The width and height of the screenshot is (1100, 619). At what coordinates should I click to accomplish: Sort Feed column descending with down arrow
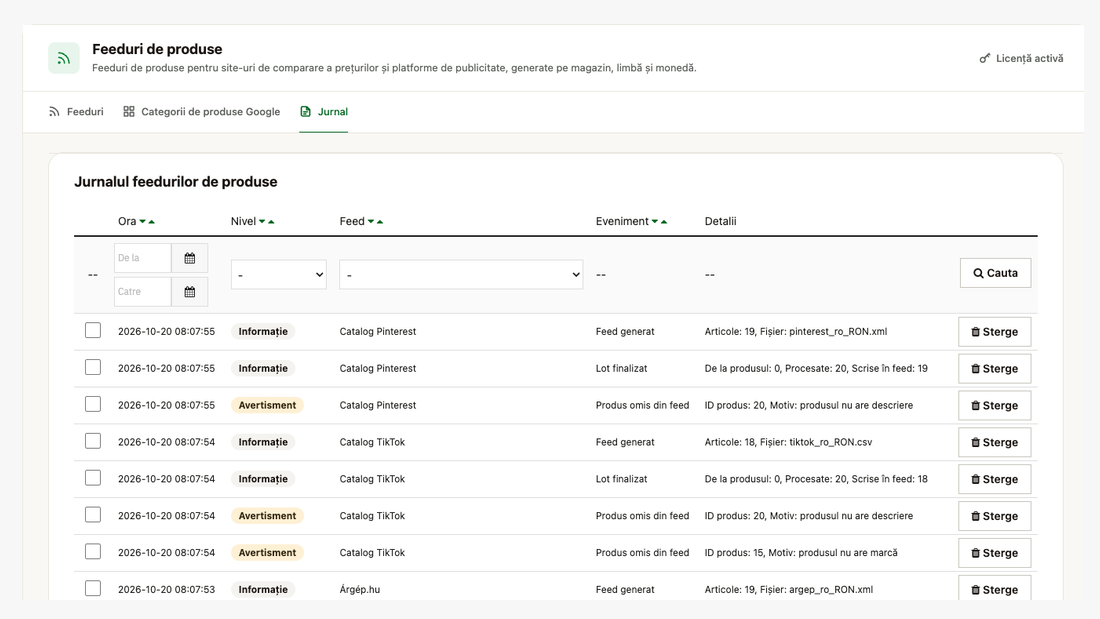point(371,222)
